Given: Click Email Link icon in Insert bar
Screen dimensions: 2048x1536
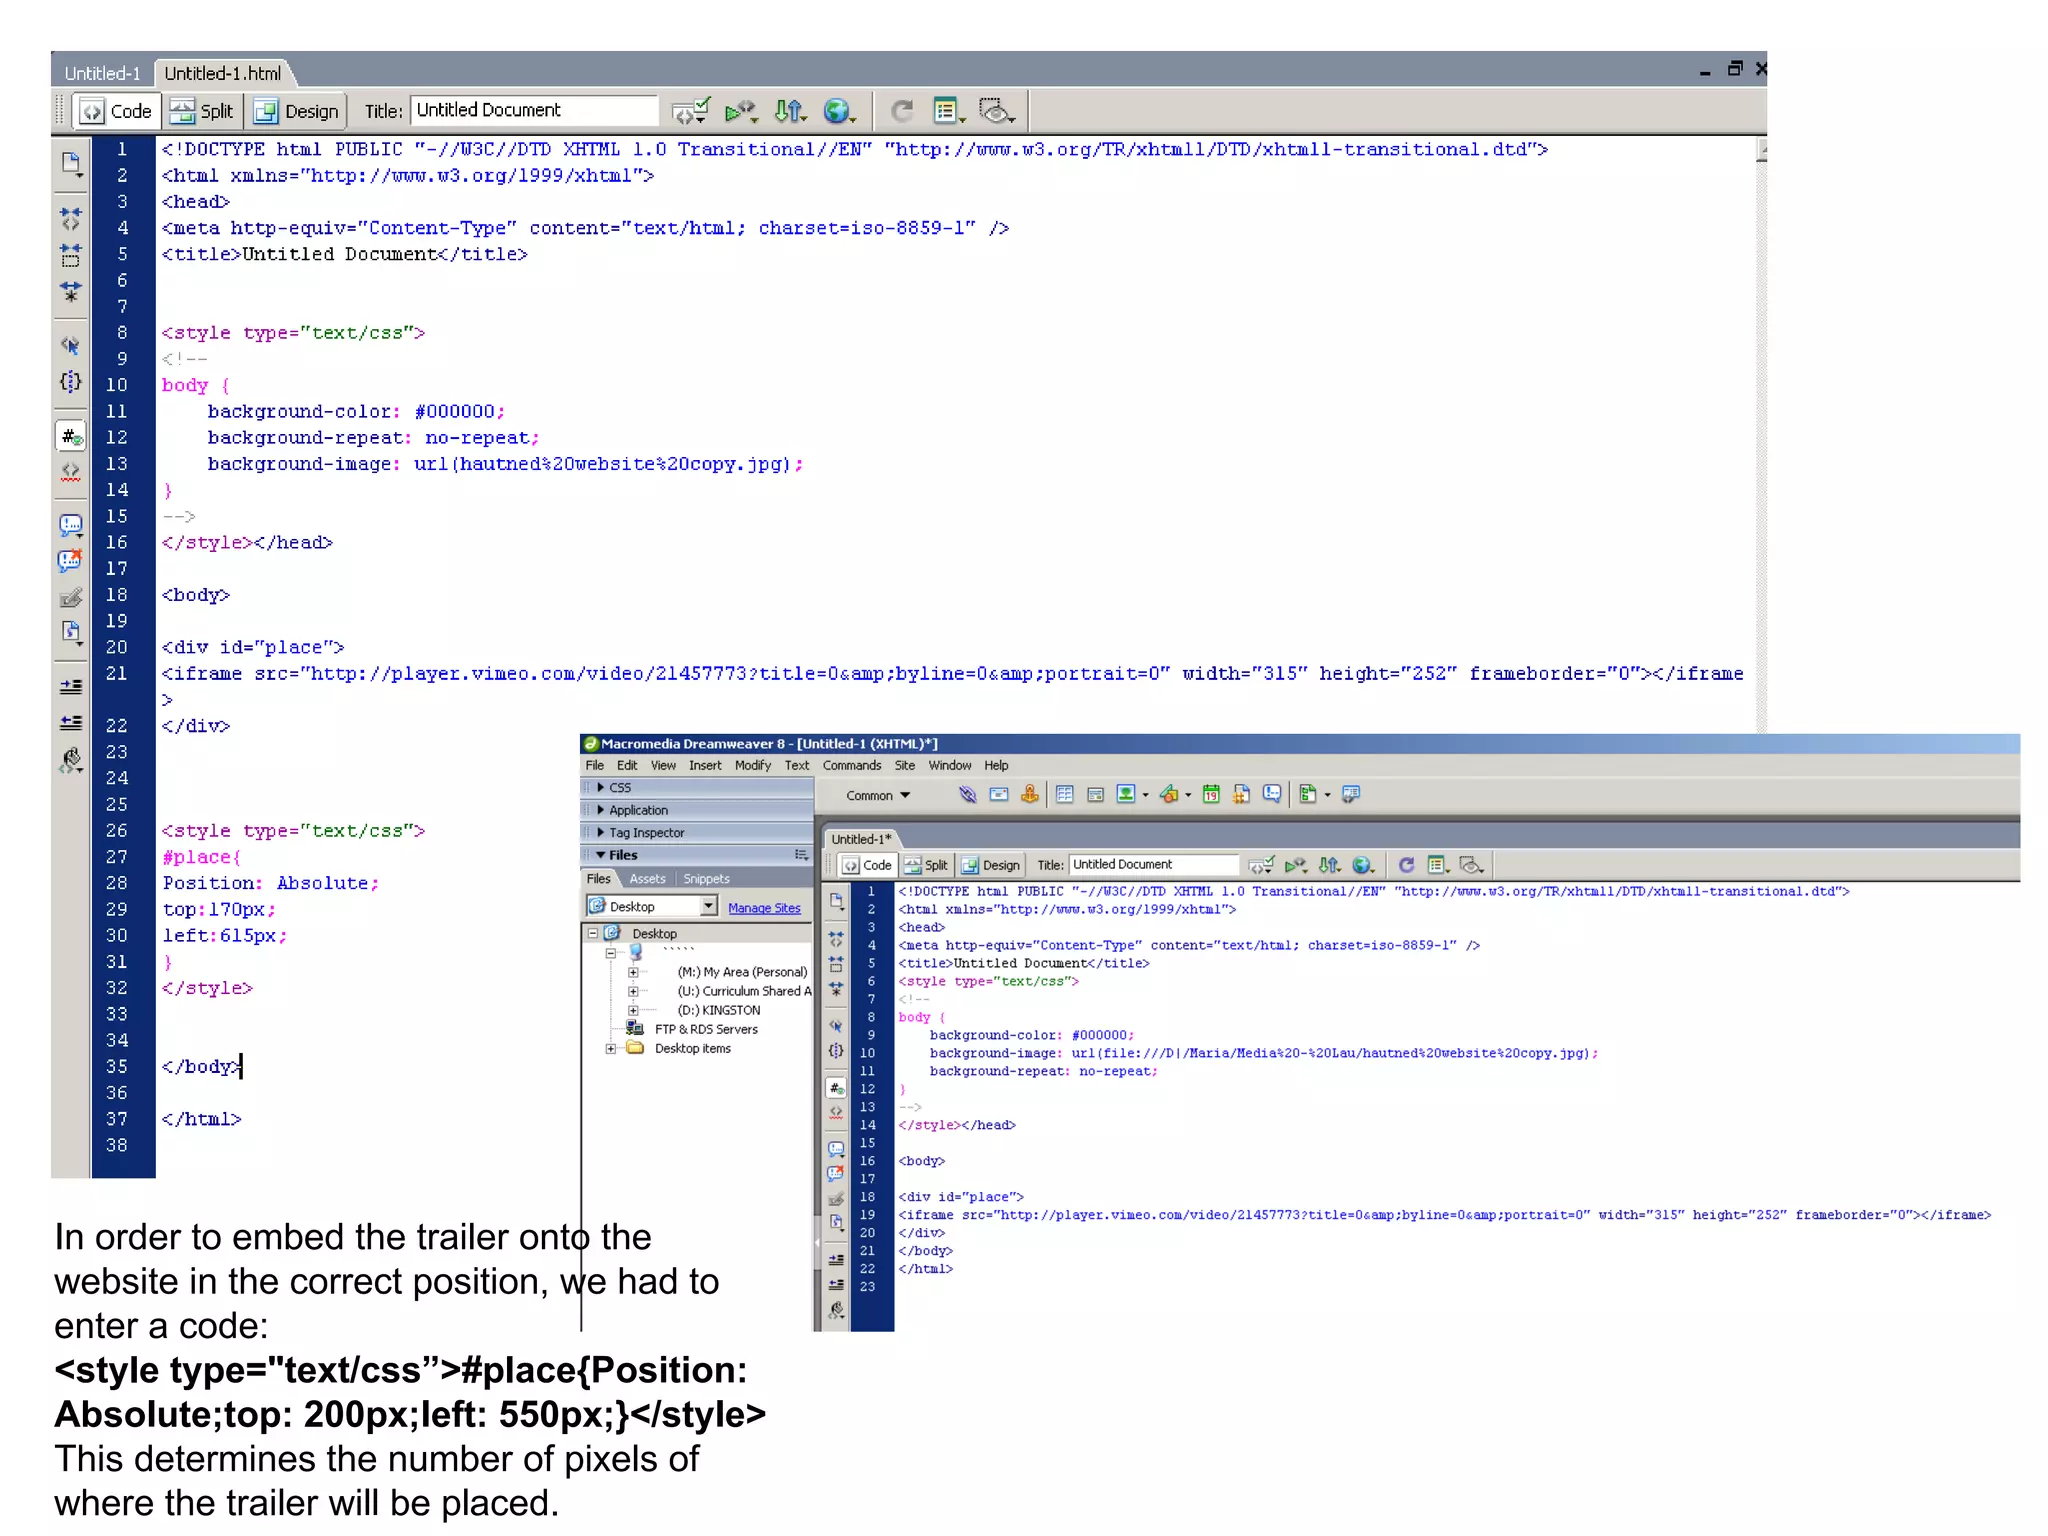Looking at the screenshot, I should (x=998, y=795).
